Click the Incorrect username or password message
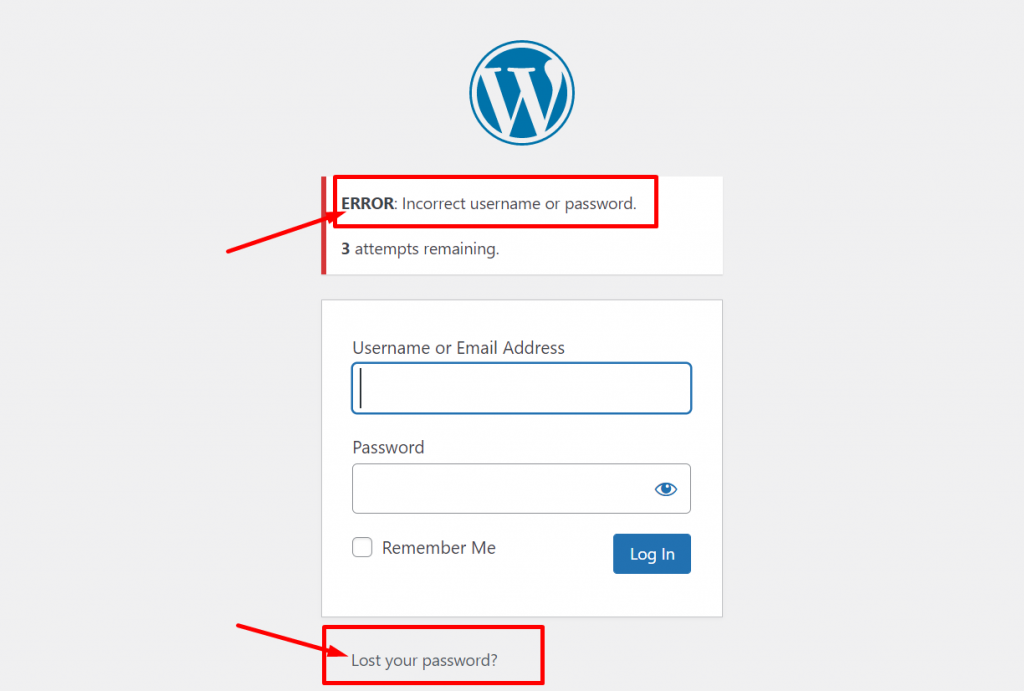 519,204
